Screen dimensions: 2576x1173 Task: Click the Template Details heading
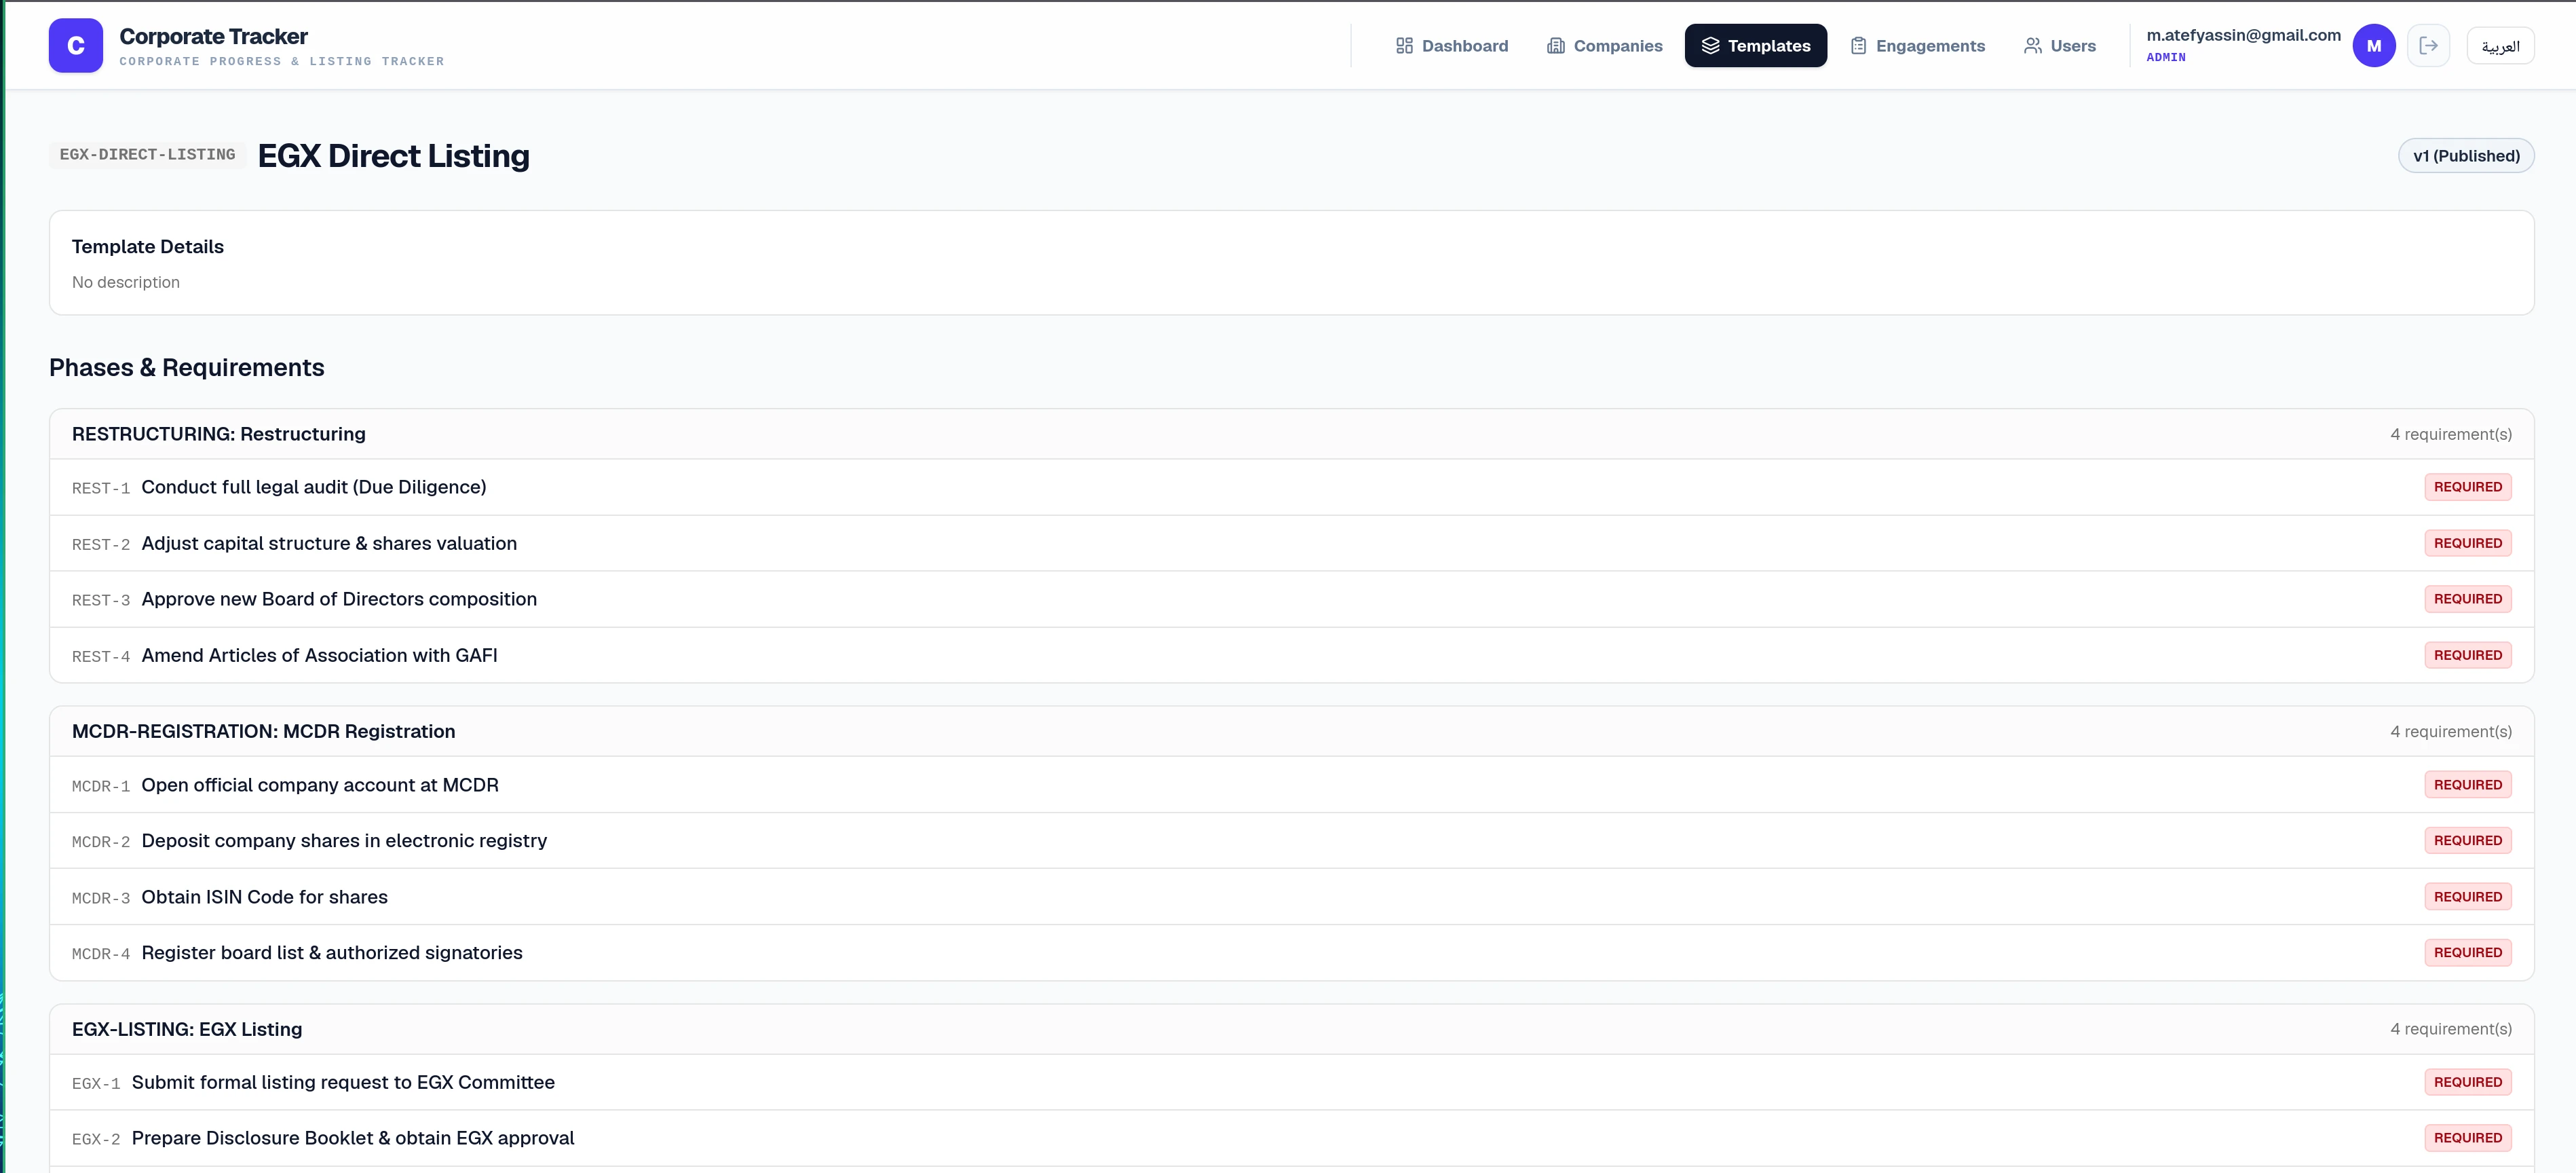click(x=148, y=247)
